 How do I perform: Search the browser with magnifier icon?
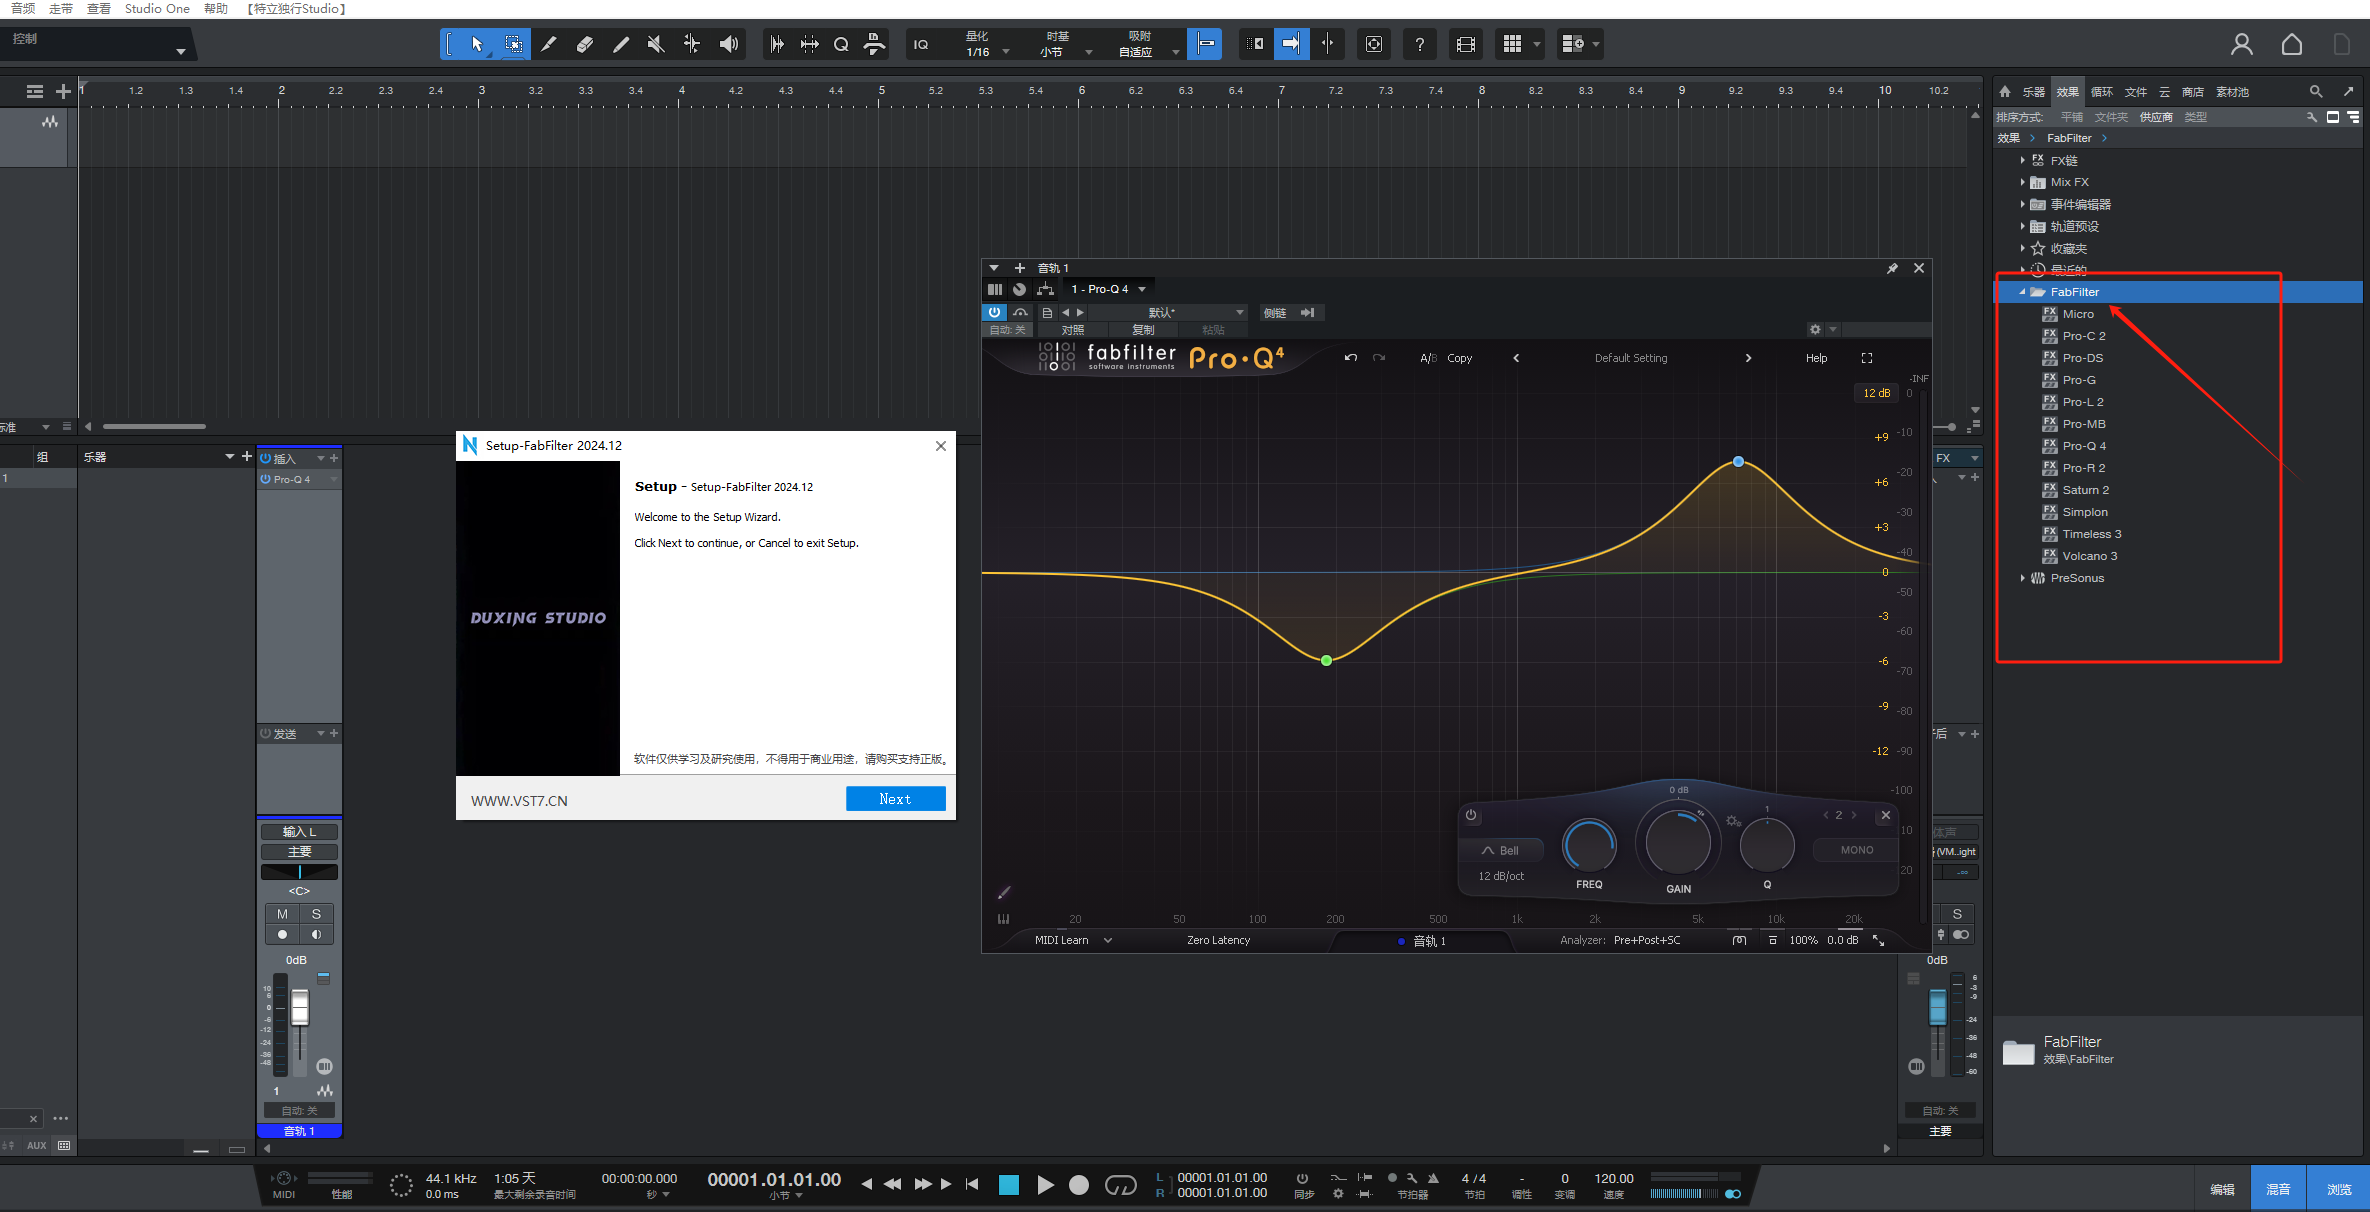coord(2316,91)
